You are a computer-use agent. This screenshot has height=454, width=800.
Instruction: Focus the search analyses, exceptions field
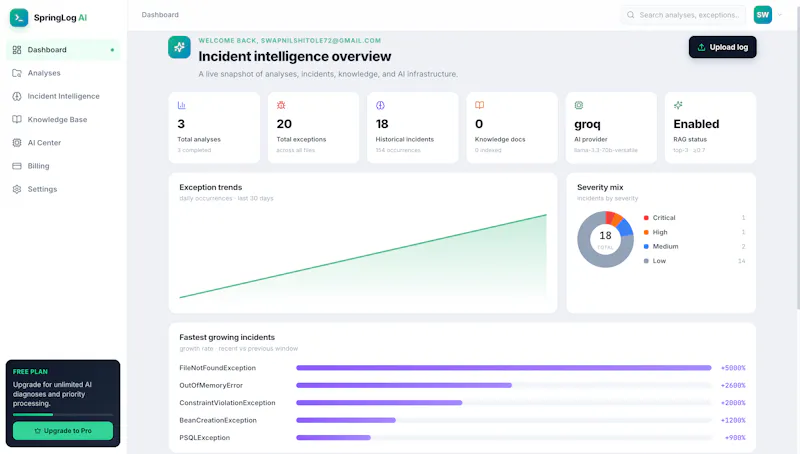coord(684,15)
